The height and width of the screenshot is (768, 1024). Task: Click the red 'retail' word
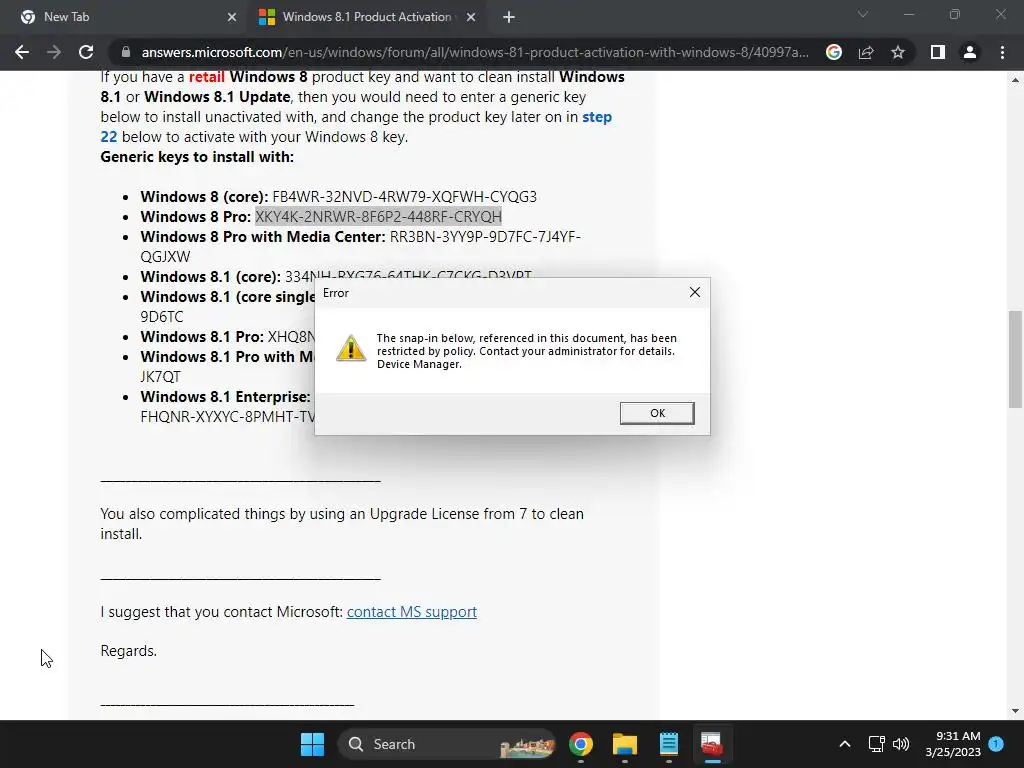[206, 77]
